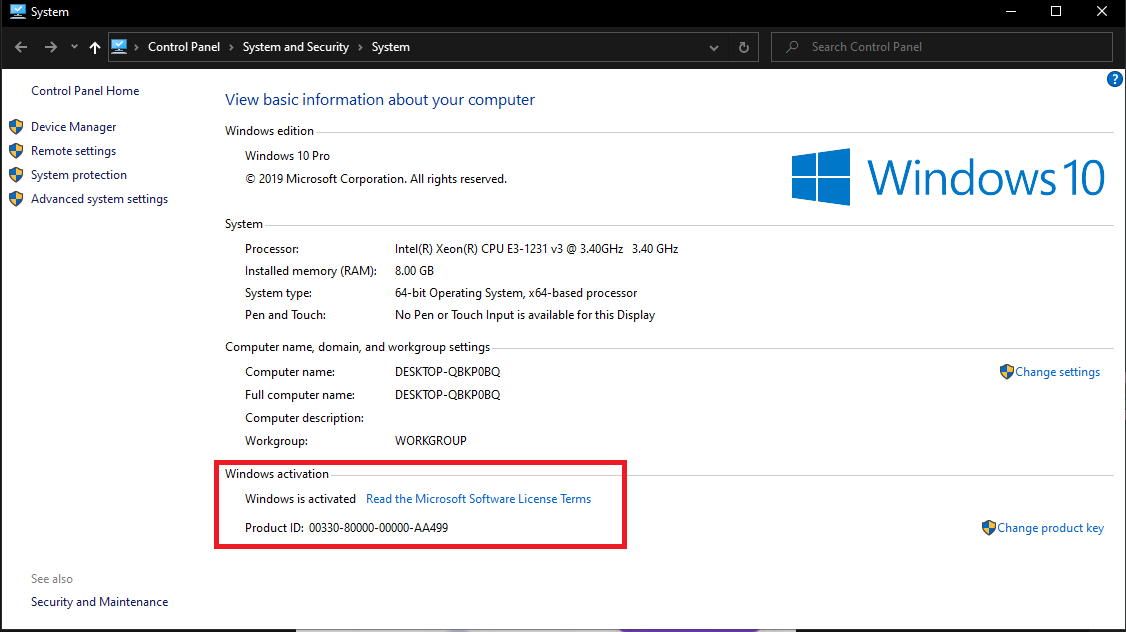The image size is (1126, 632).
Task: Open Control Panel Home link
Action: [x=85, y=91]
